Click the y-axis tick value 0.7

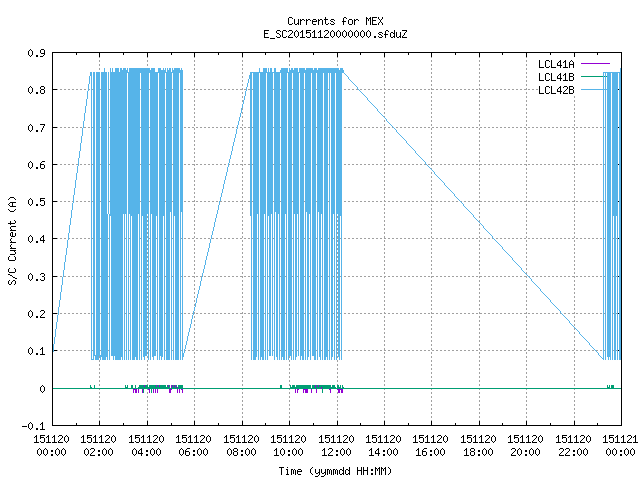(x=36, y=128)
